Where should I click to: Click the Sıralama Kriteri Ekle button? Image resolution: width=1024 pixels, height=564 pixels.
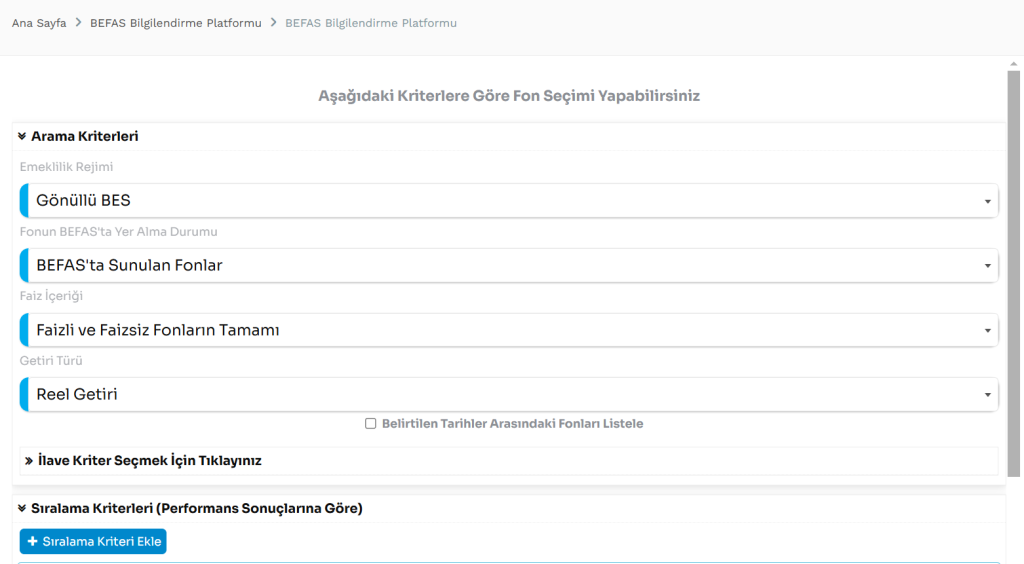(93, 541)
